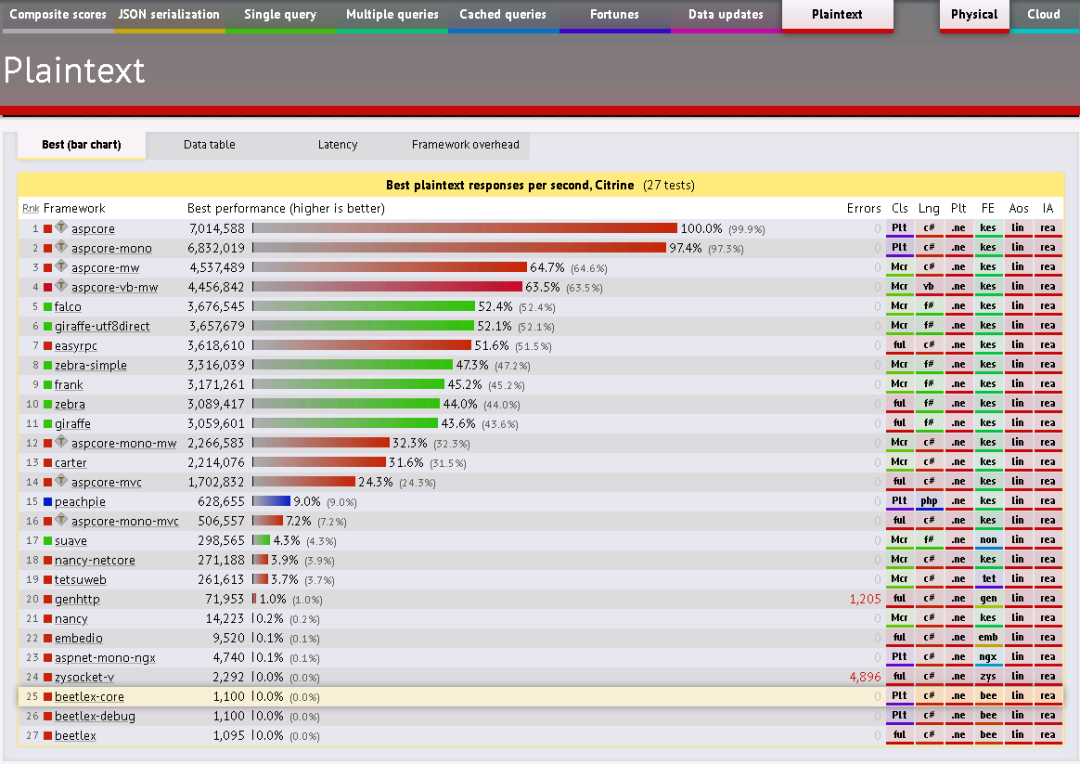Viewport: 1080px width, 764px height.
Task: Click the 4,896 errors value for zysocket-v
Action: point(865,677)
